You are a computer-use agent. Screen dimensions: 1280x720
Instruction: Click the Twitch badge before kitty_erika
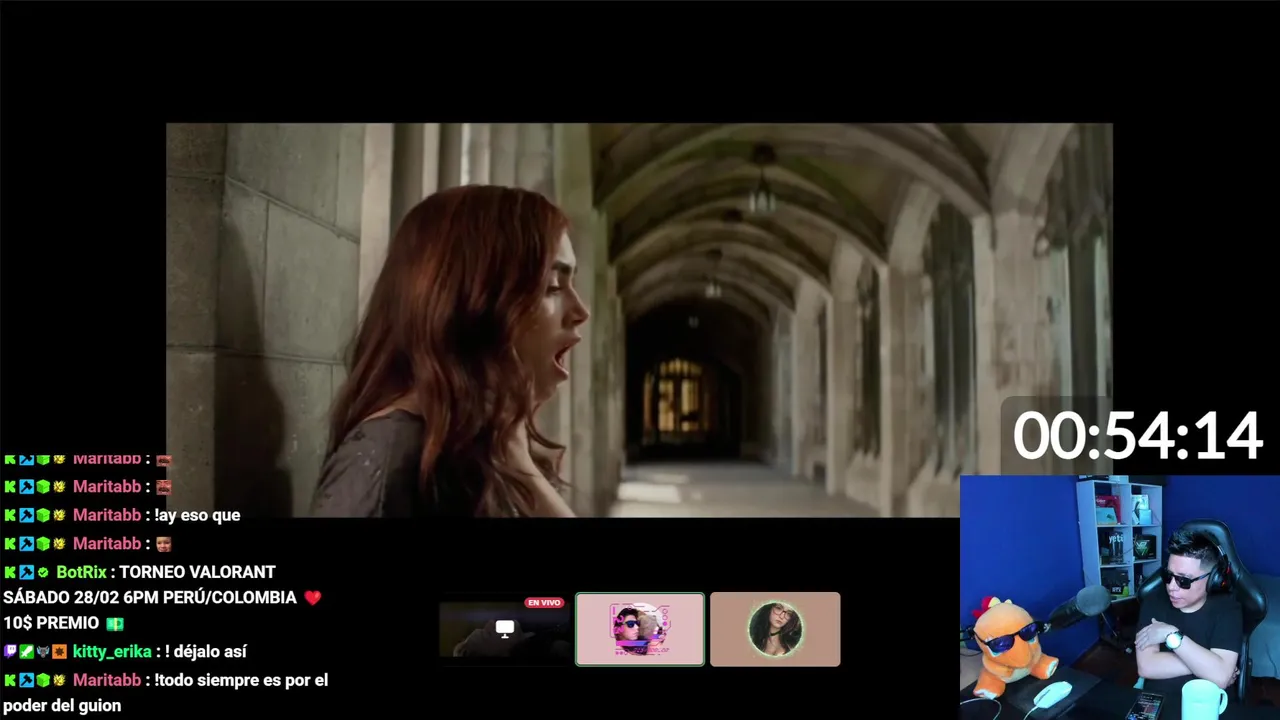point(10,652)
